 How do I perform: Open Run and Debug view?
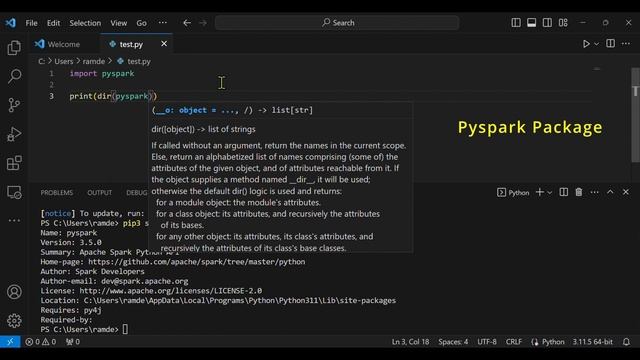click(x=14, y=134)
